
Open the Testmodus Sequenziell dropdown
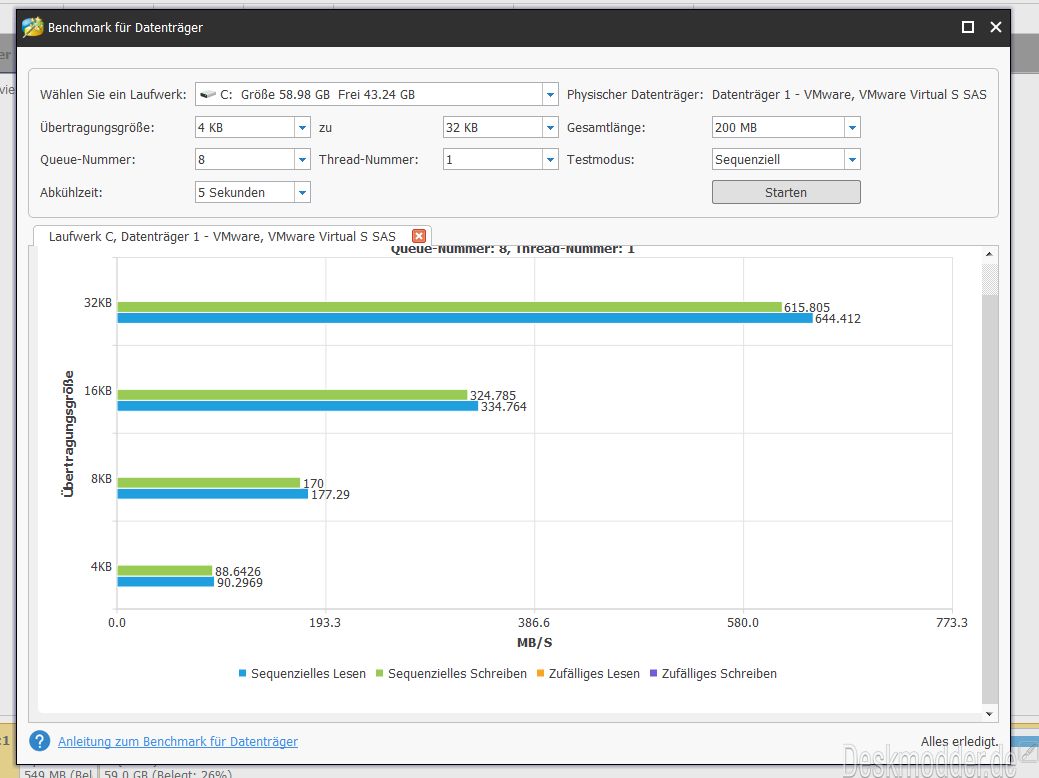(852, 159)
